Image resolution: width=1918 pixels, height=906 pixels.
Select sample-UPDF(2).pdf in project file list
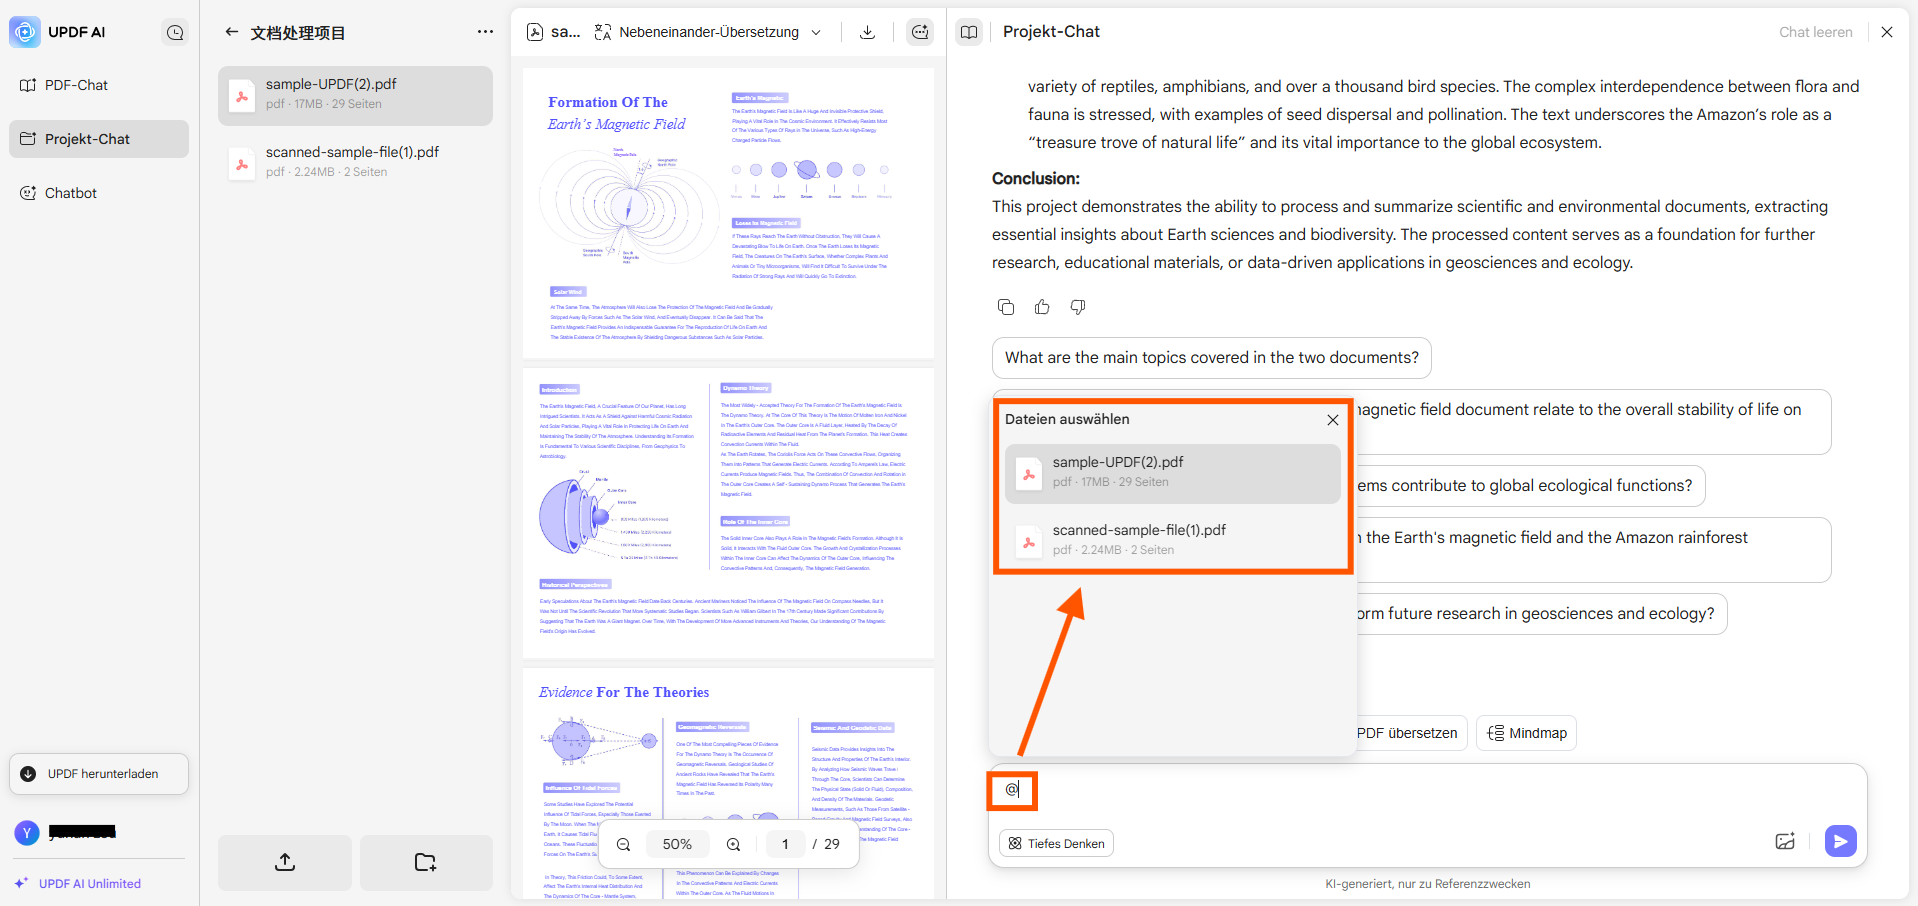click(x=355, y=95)
